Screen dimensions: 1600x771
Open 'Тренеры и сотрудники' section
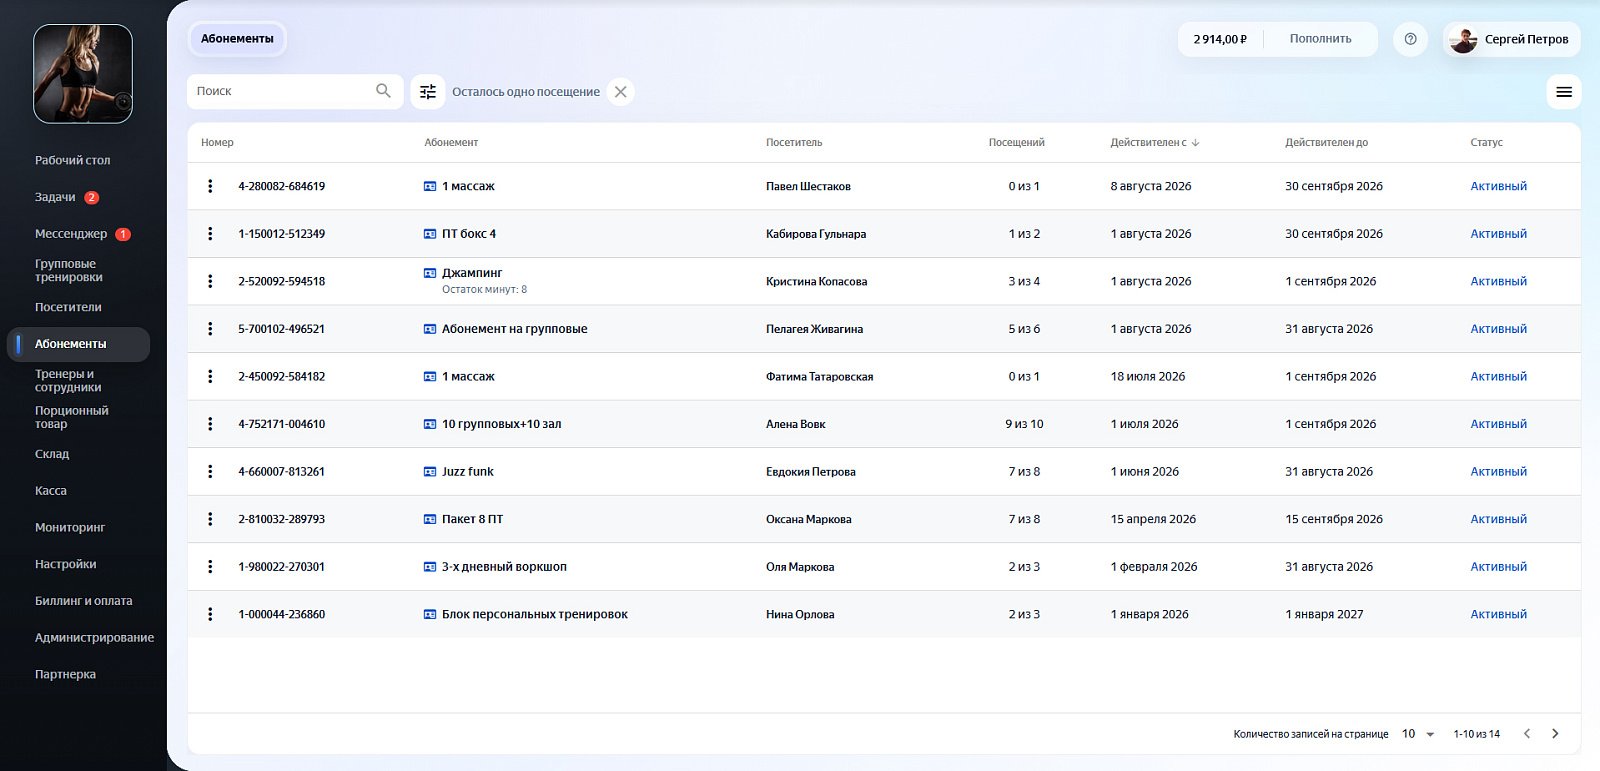[68, 381]
